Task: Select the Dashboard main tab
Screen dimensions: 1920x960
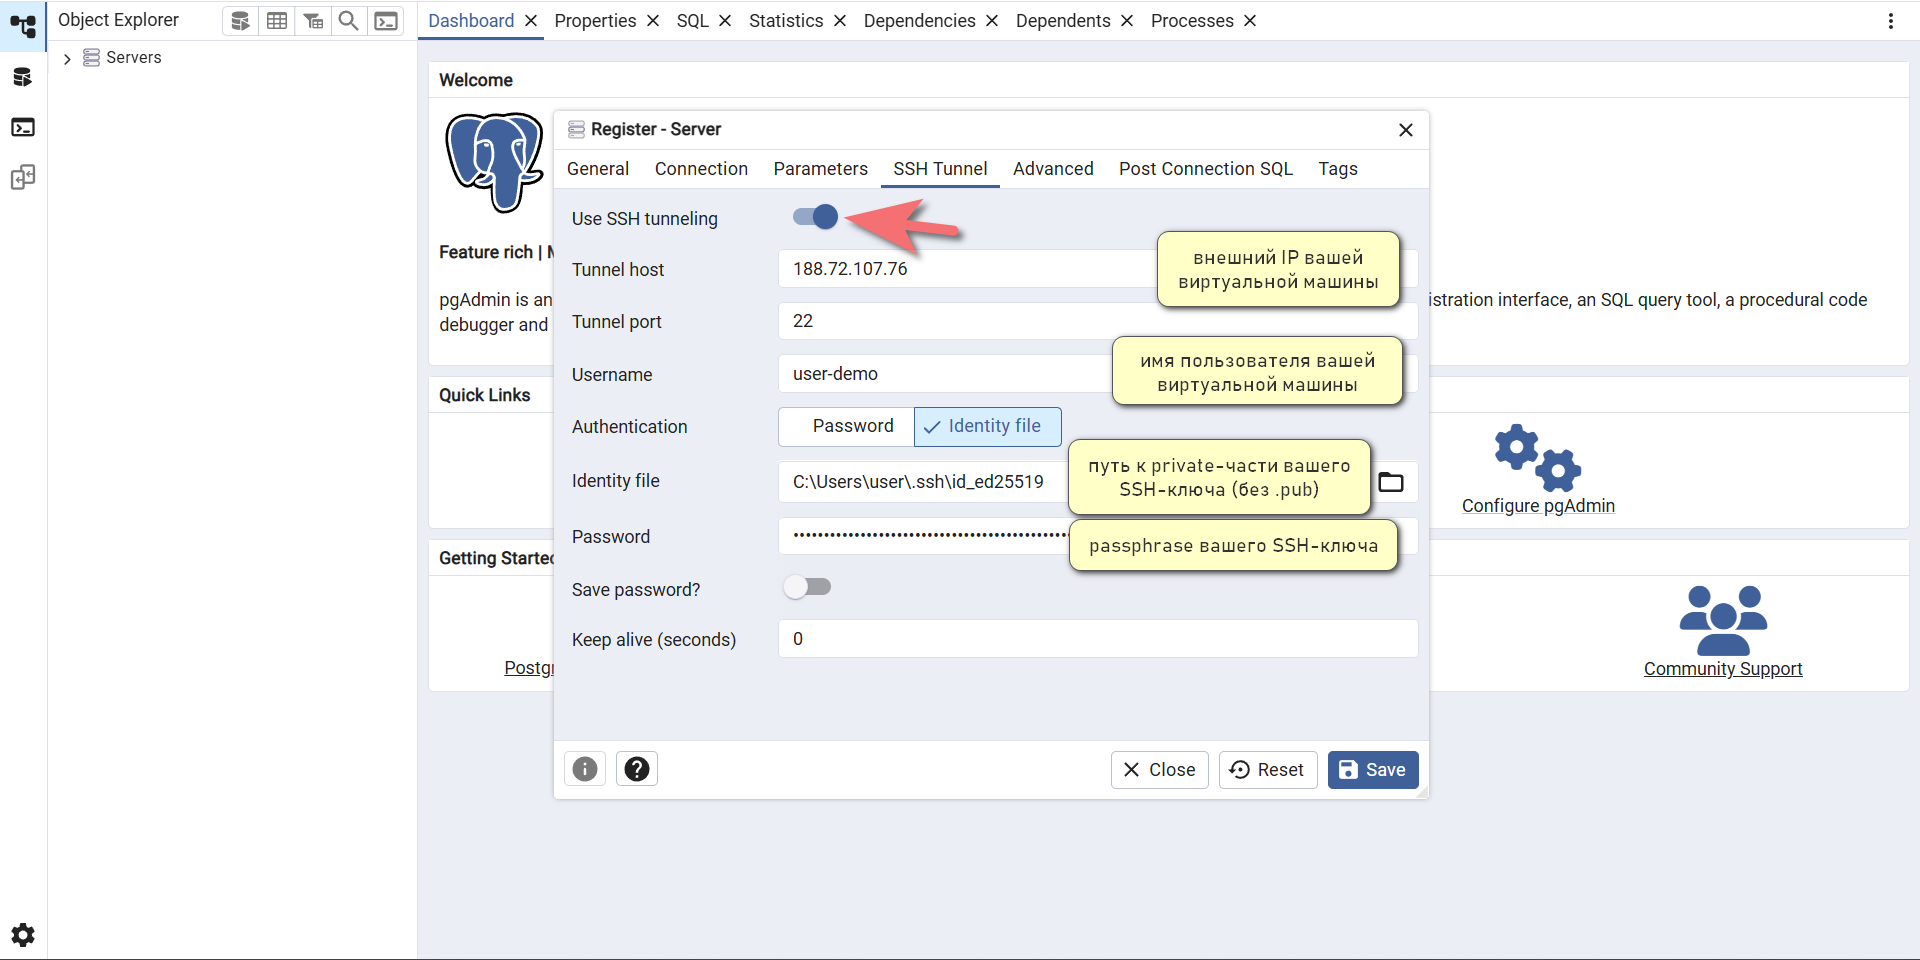Action: 471,21
